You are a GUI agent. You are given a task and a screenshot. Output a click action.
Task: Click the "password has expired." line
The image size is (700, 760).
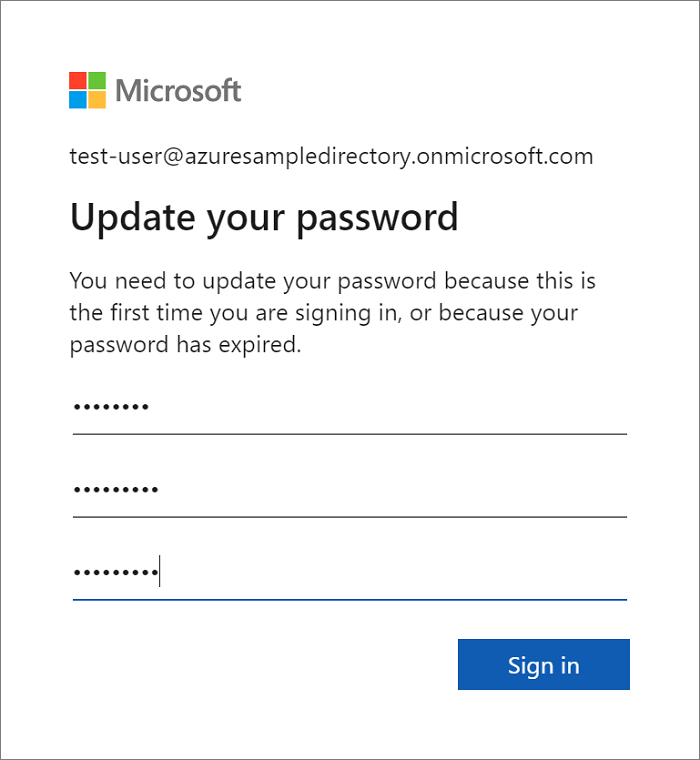[185, 346]
